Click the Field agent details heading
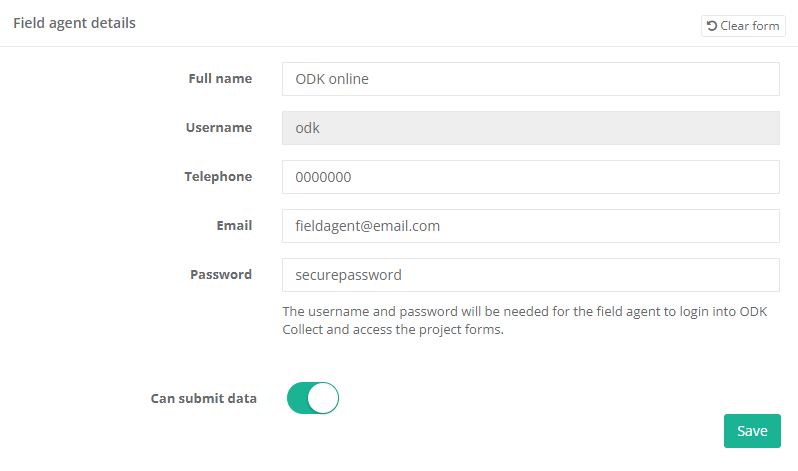Viewport: 798px width, 471px height. click(x=74, y=22)
